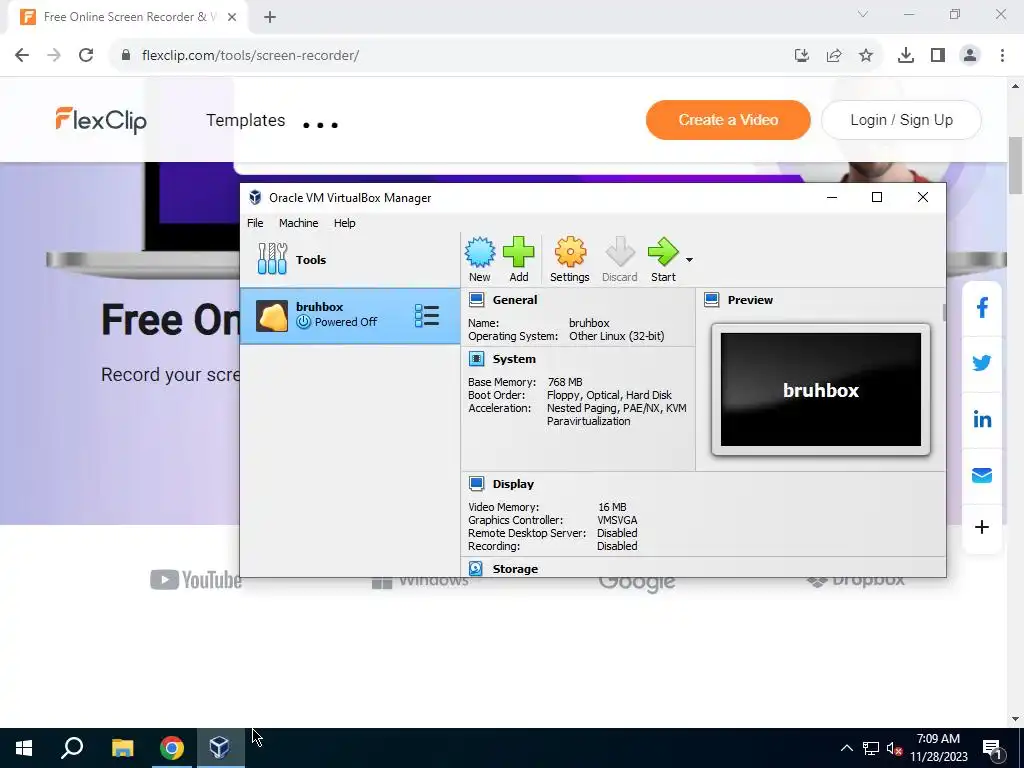The image size is (1024, 768).
Task: Click the General section icon
Action: click(x=477, y=300)
